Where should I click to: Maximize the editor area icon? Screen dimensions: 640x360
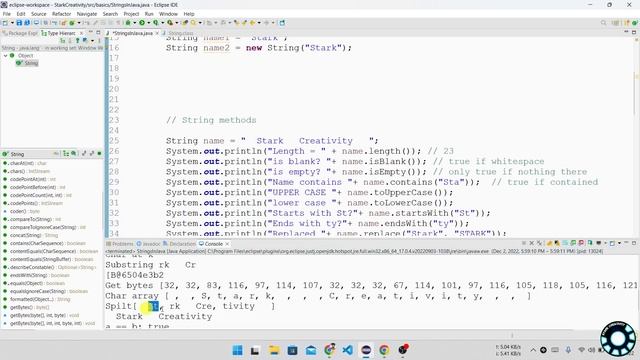pyautogui.click(x=634, y=32)
